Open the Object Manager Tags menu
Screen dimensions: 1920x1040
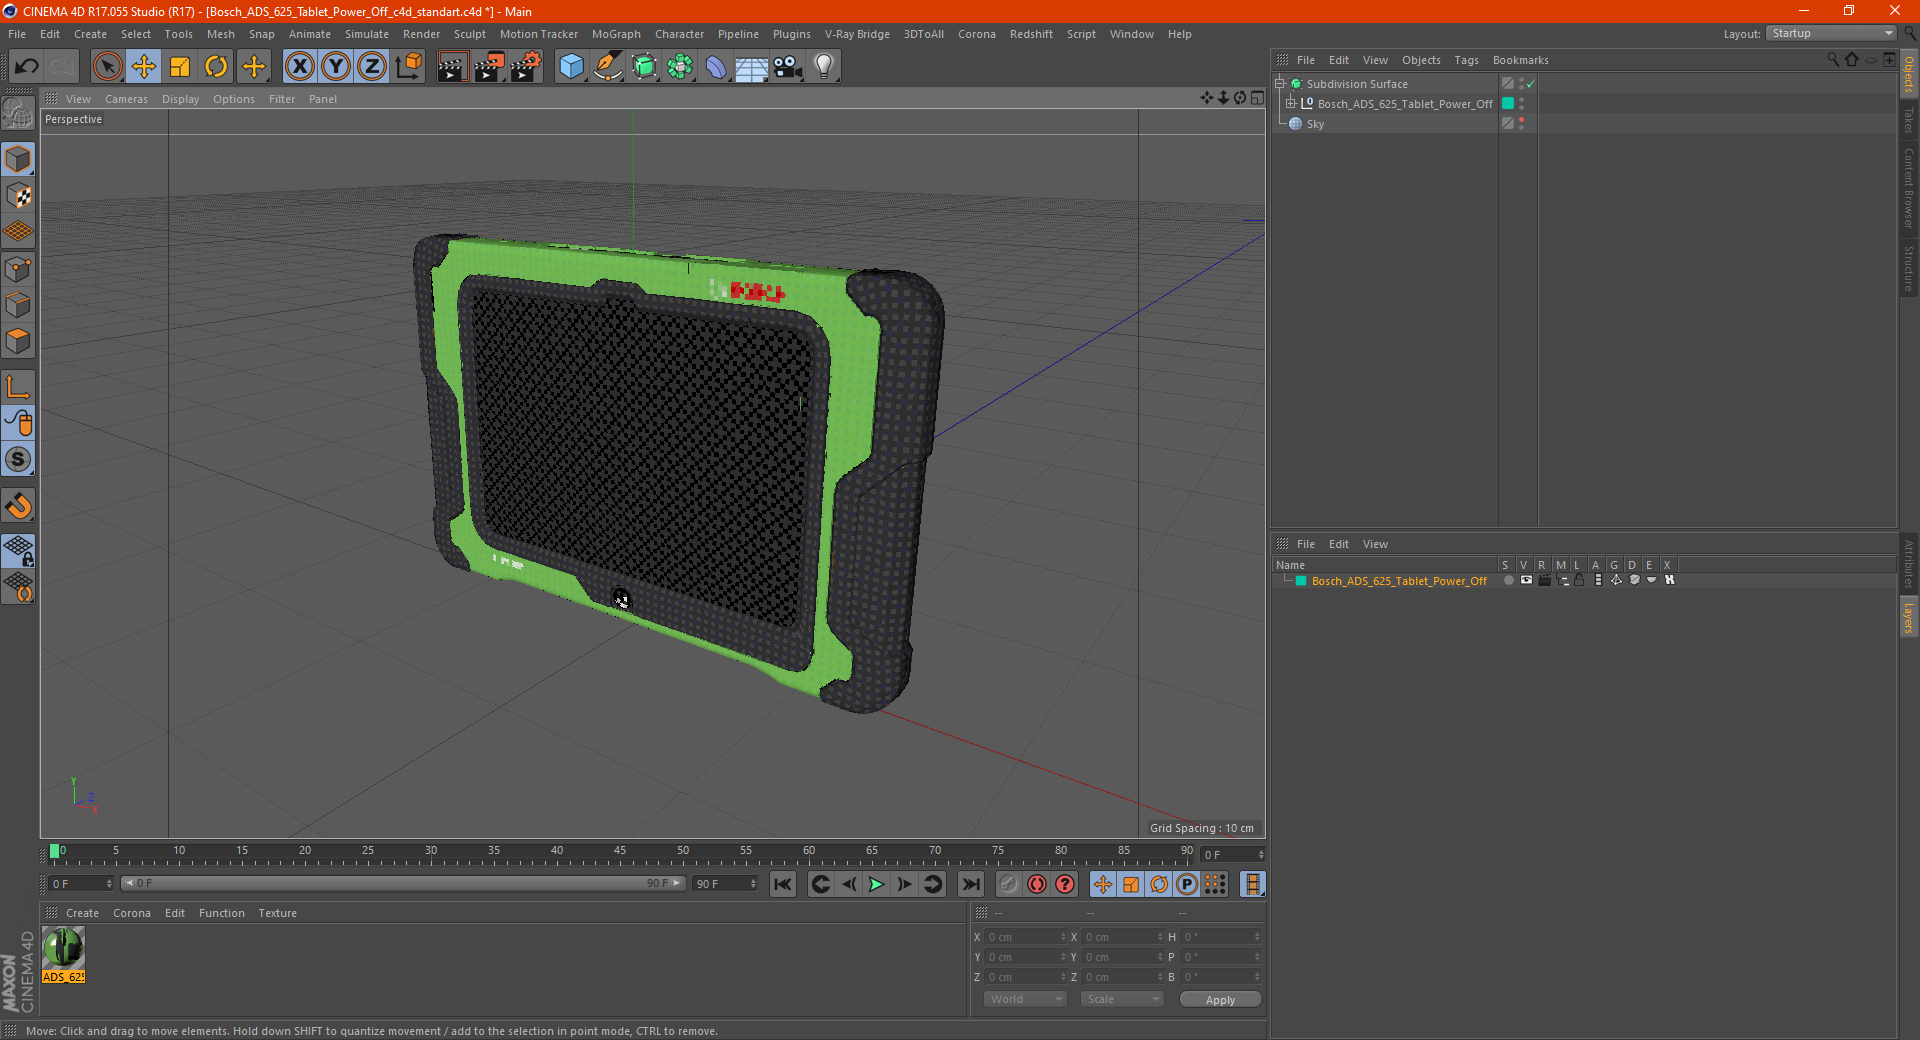(1466, 60)
